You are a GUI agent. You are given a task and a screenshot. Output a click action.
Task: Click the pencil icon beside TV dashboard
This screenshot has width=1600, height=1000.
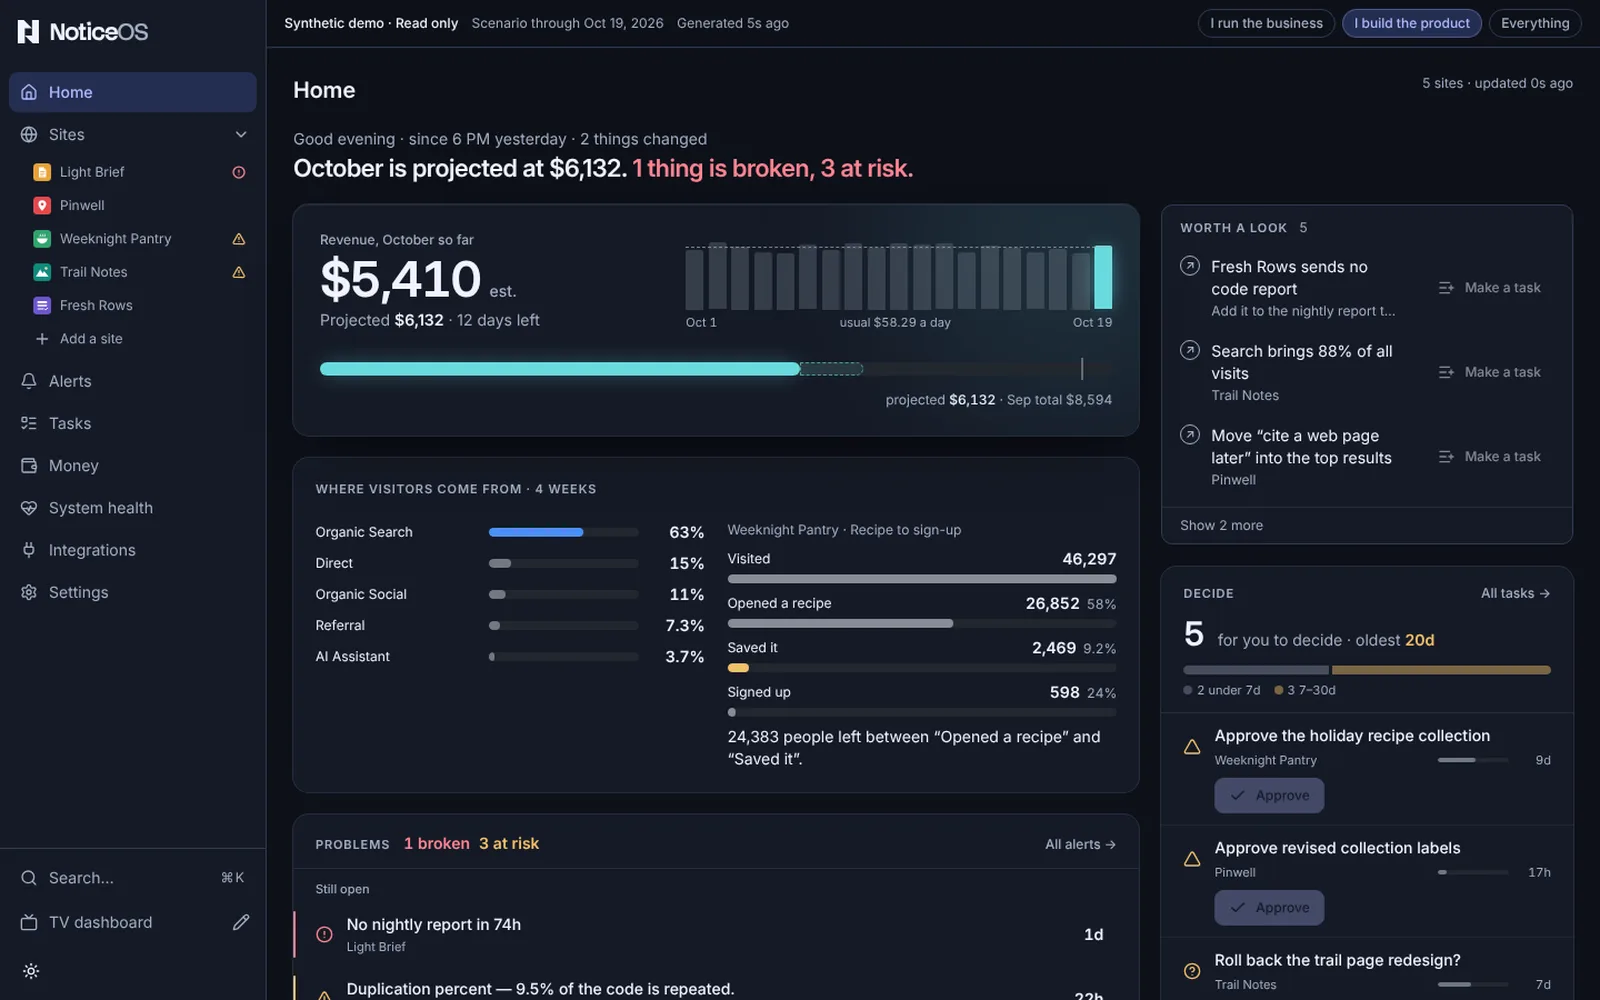pyautogui.click(x=241, y=922)
